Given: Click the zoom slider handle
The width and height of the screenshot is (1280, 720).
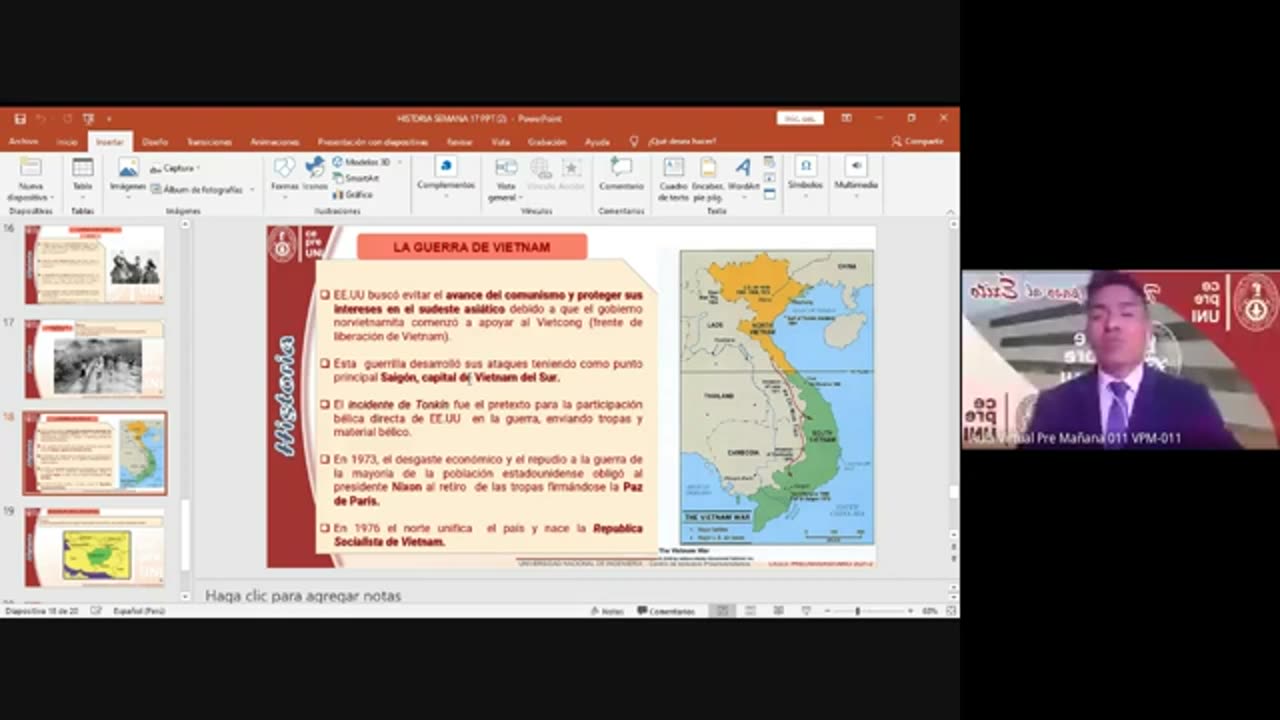Looking at the screenshot, I should coord(858,611).
